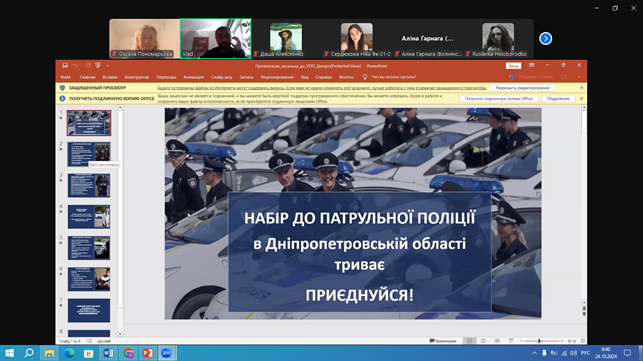Image resolution: width=643 pixels, height=361 pixels.
Task: Switch to the Вставка ribbon tab
Action: click(x=110, y=77)
